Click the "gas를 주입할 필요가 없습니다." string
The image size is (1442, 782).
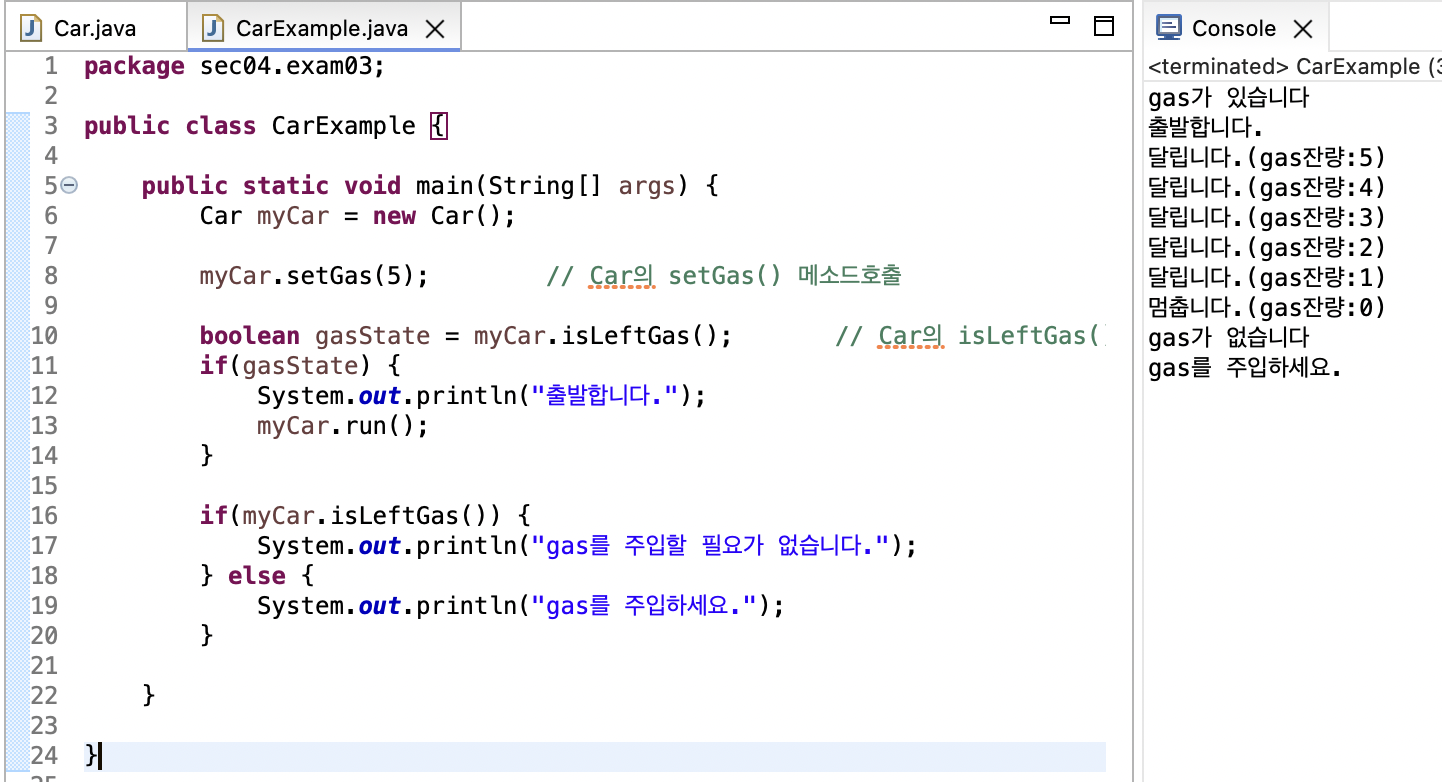pyautogui.click(x=711, y=546)
